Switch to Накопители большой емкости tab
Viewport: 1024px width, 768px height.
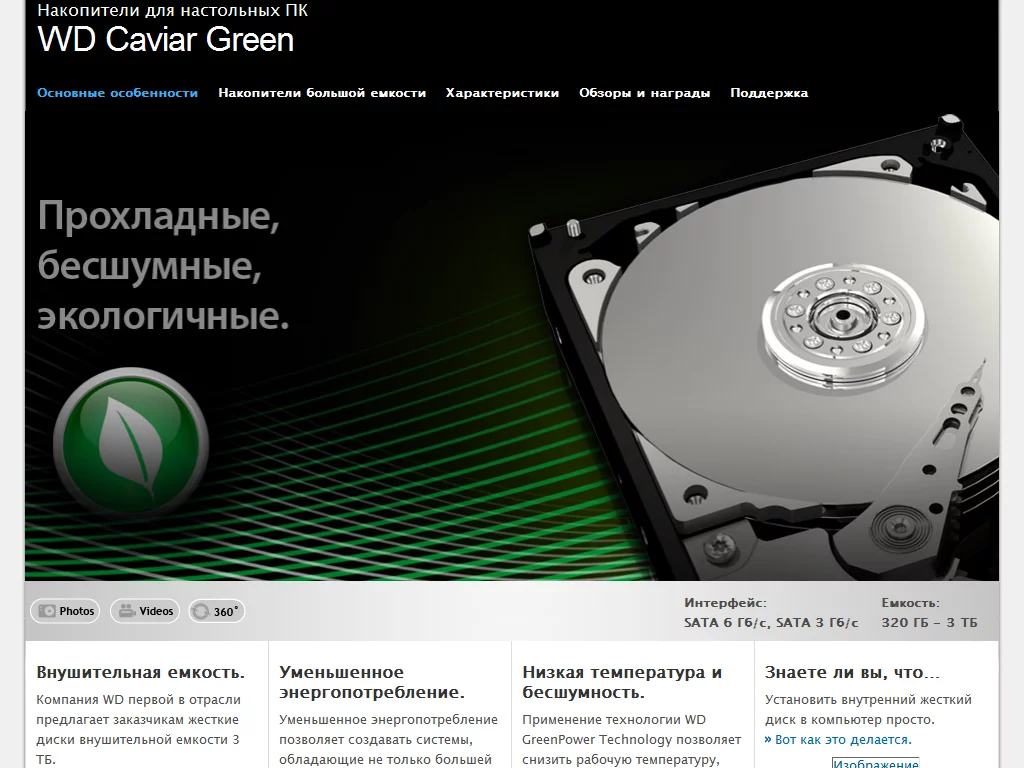pos(322,93)
